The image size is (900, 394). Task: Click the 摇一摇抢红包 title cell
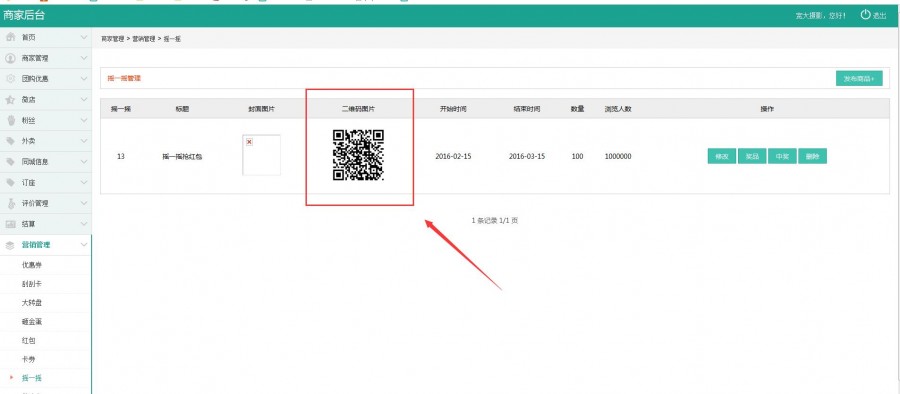(x=182, y=156)
